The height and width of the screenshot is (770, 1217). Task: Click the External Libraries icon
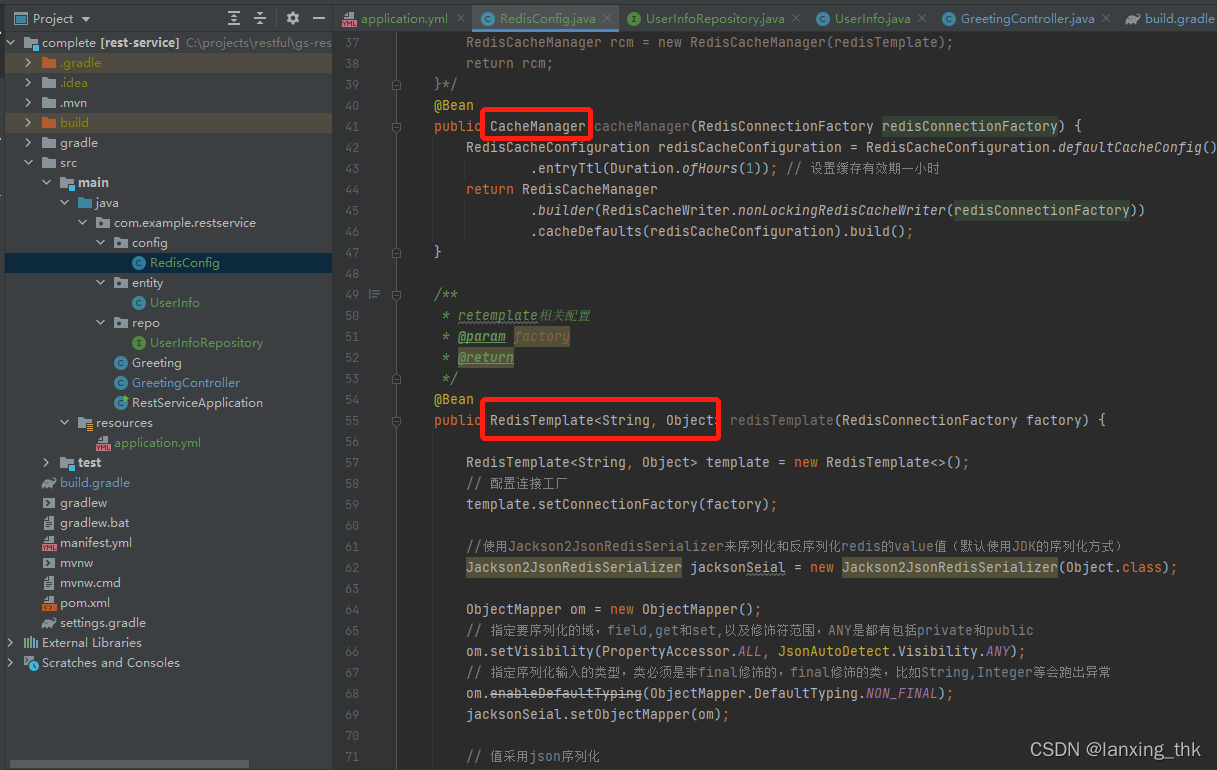[31, 643]
